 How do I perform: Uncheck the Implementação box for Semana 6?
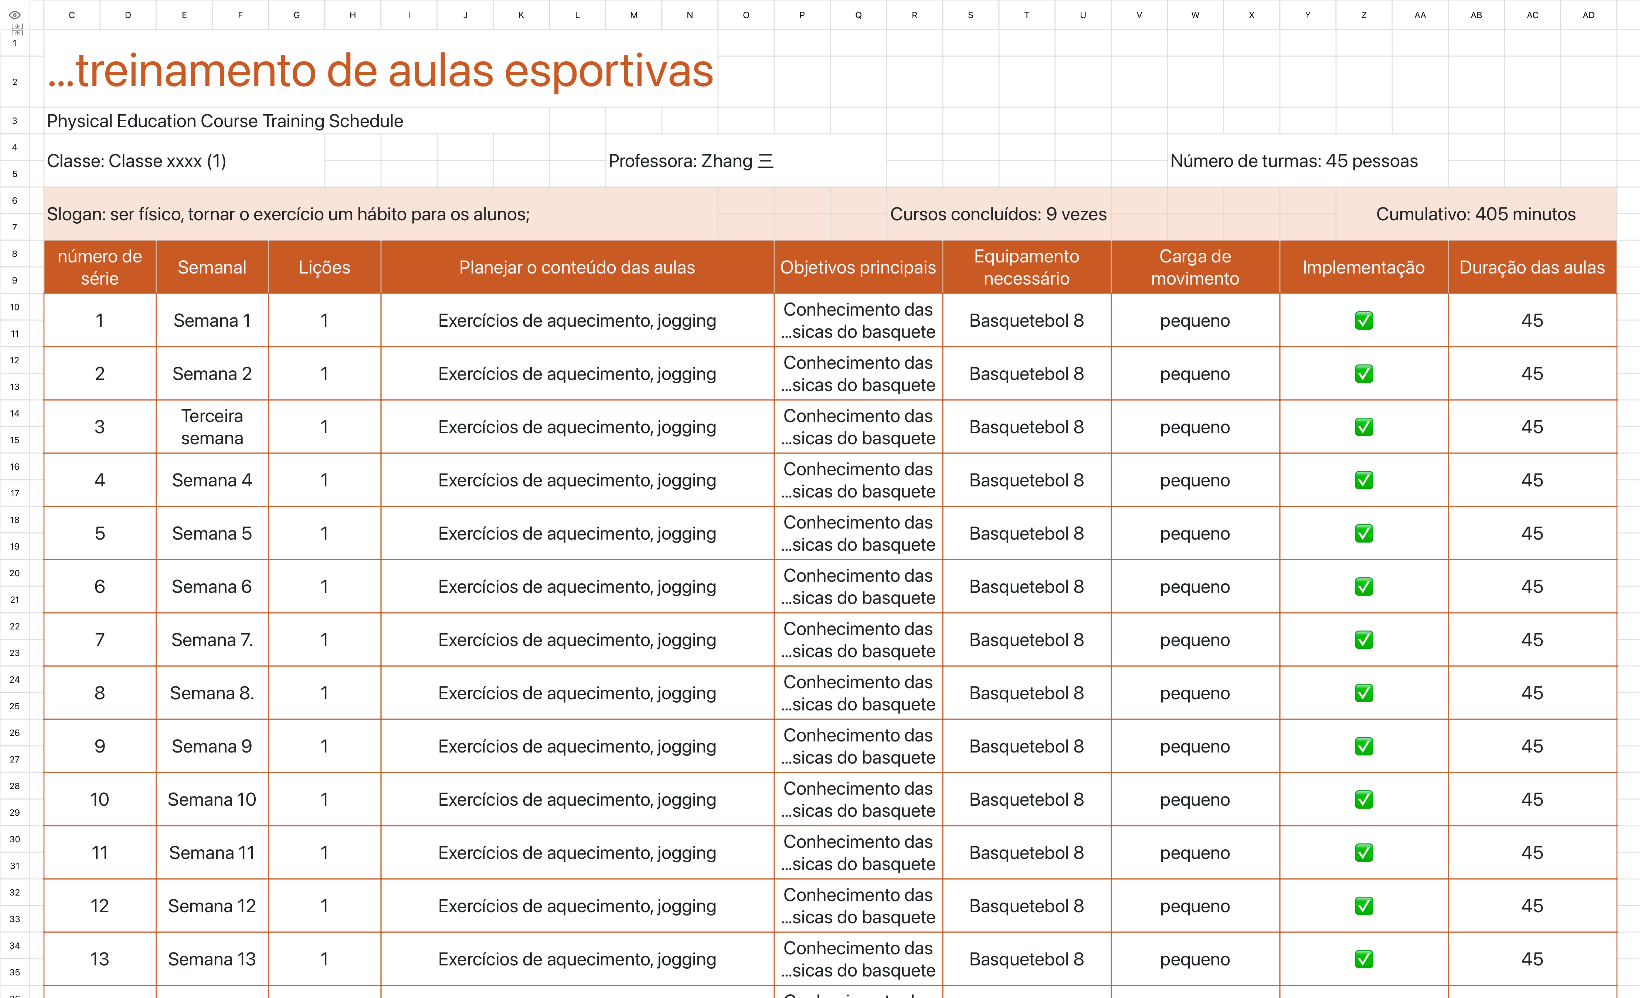pyautogui.click(x=1363, y=587)
